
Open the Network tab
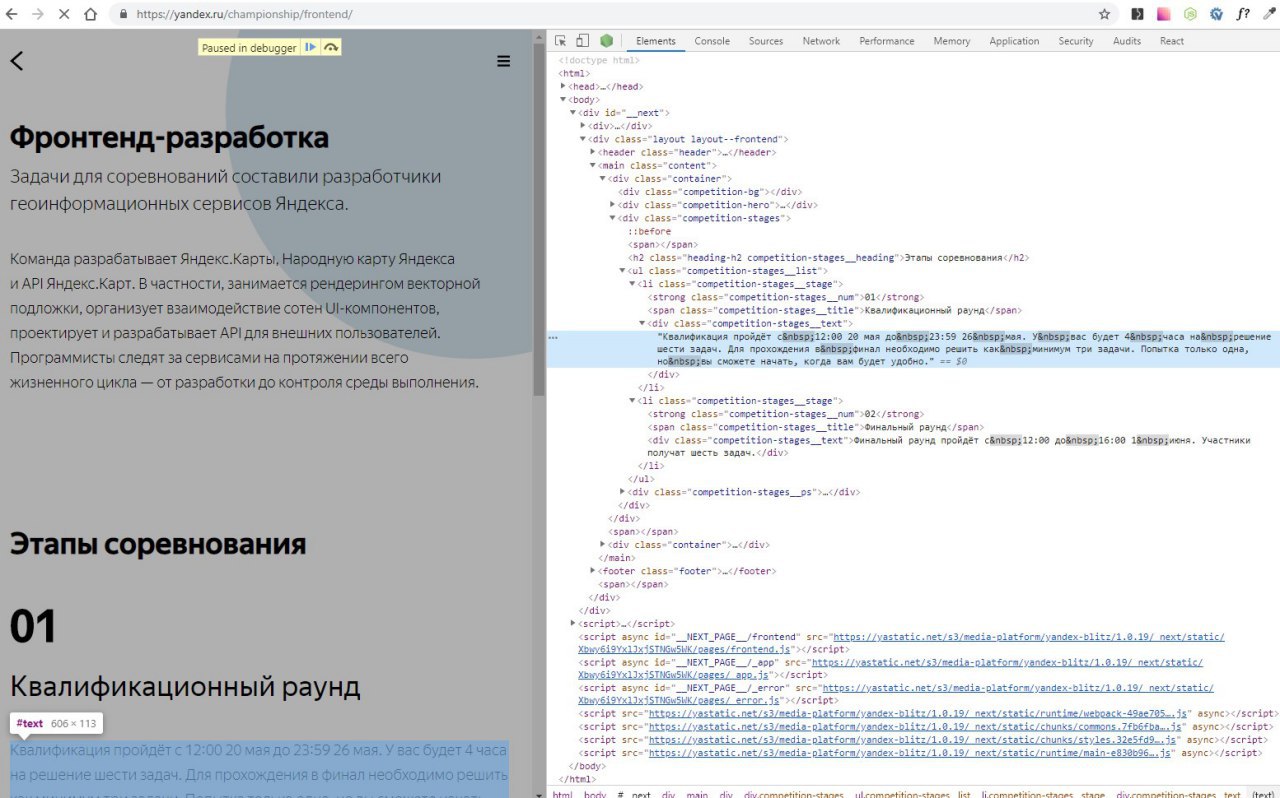tap(821, 41)
